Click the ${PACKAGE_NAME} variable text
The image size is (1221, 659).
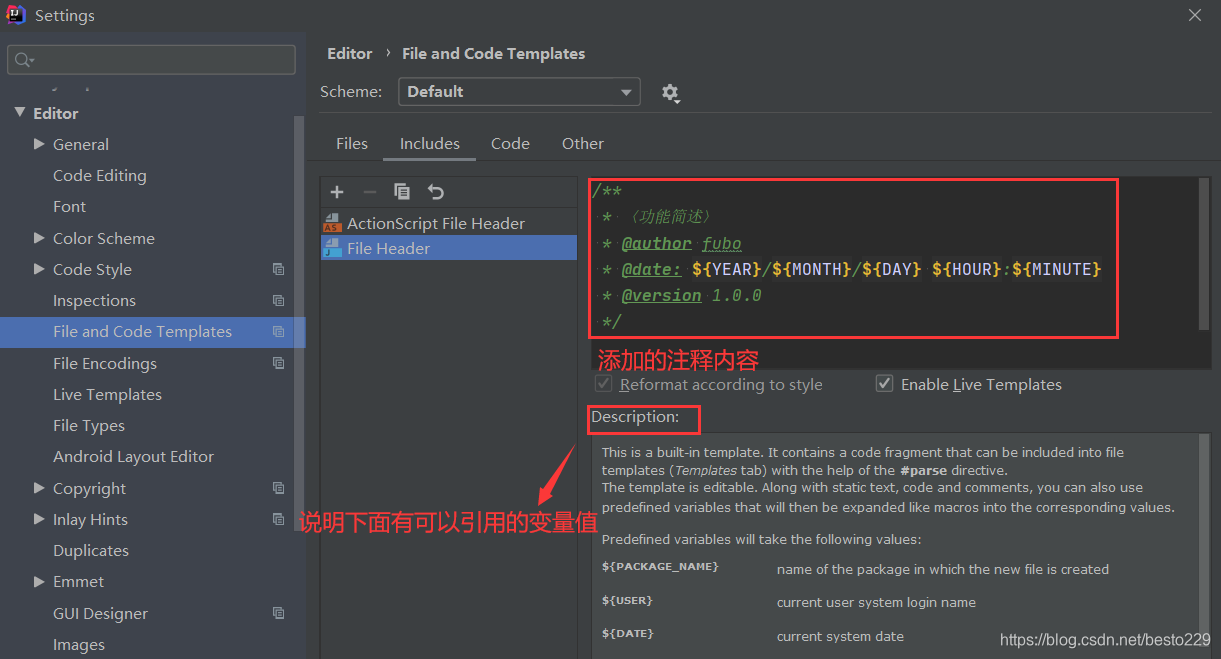tap(660, 567)
